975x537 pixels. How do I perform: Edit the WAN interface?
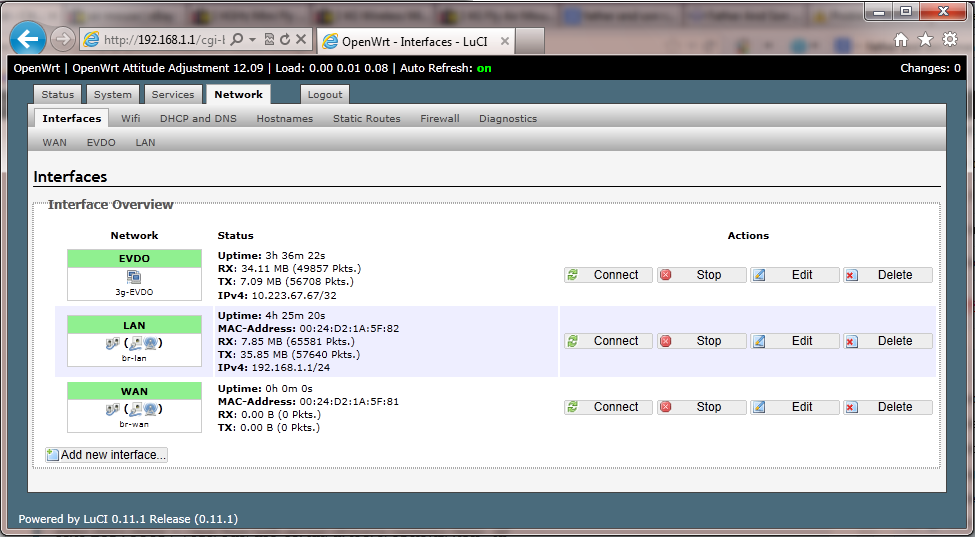point(795,407)
